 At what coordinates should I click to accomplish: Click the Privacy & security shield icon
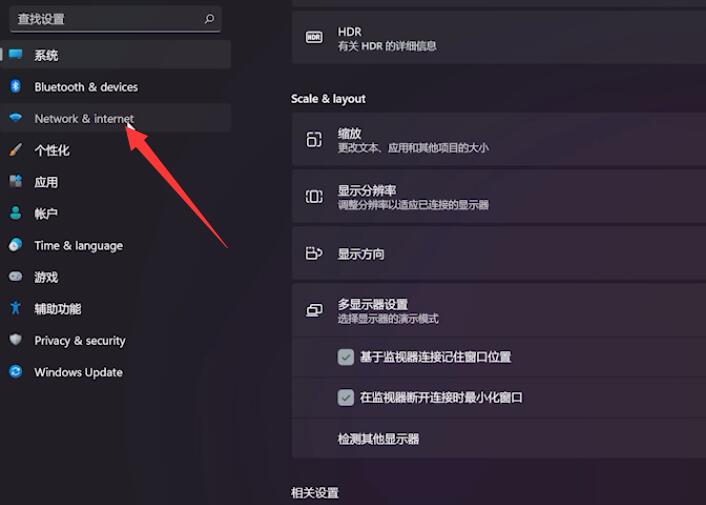point(16,340)
